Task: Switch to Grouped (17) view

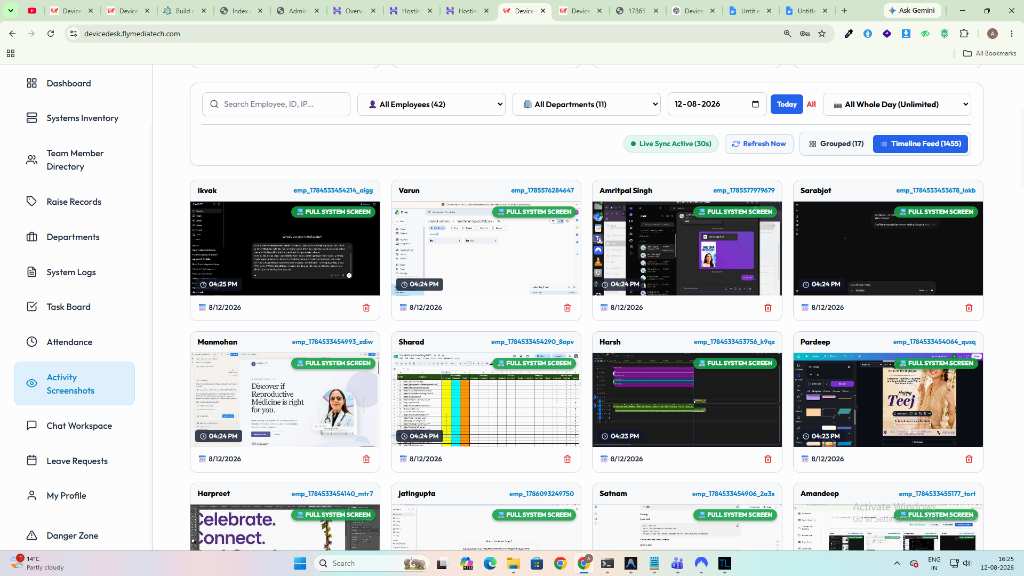Action: click(x=836, y=144)
